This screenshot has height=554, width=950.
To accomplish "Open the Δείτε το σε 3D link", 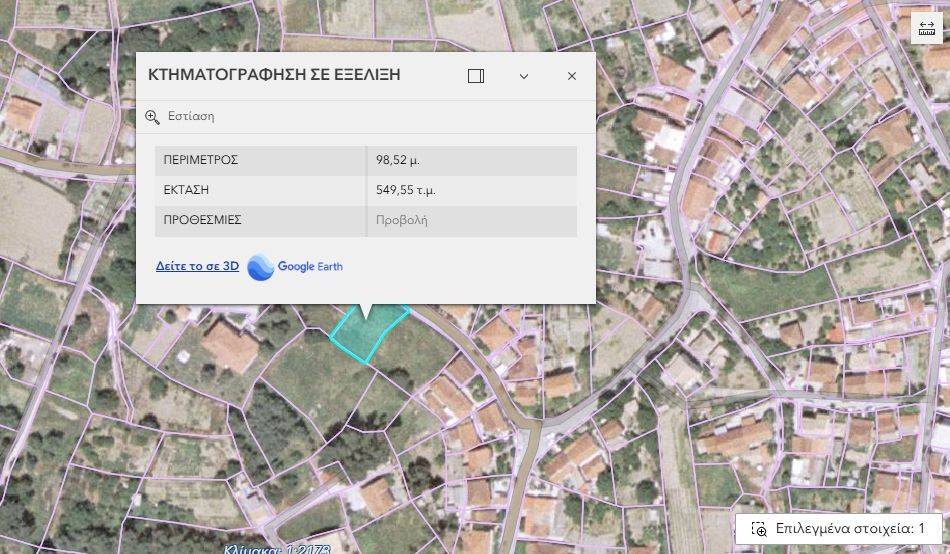I will pyautogui.click(x=197, y=266).
